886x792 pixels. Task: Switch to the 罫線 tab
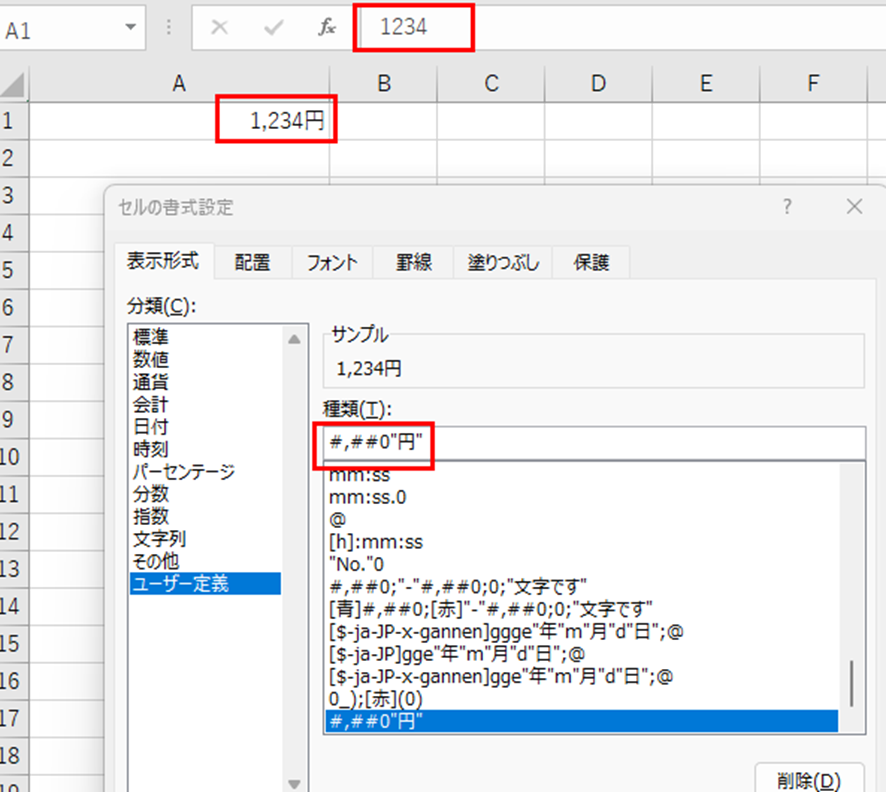tap(414, 263)
